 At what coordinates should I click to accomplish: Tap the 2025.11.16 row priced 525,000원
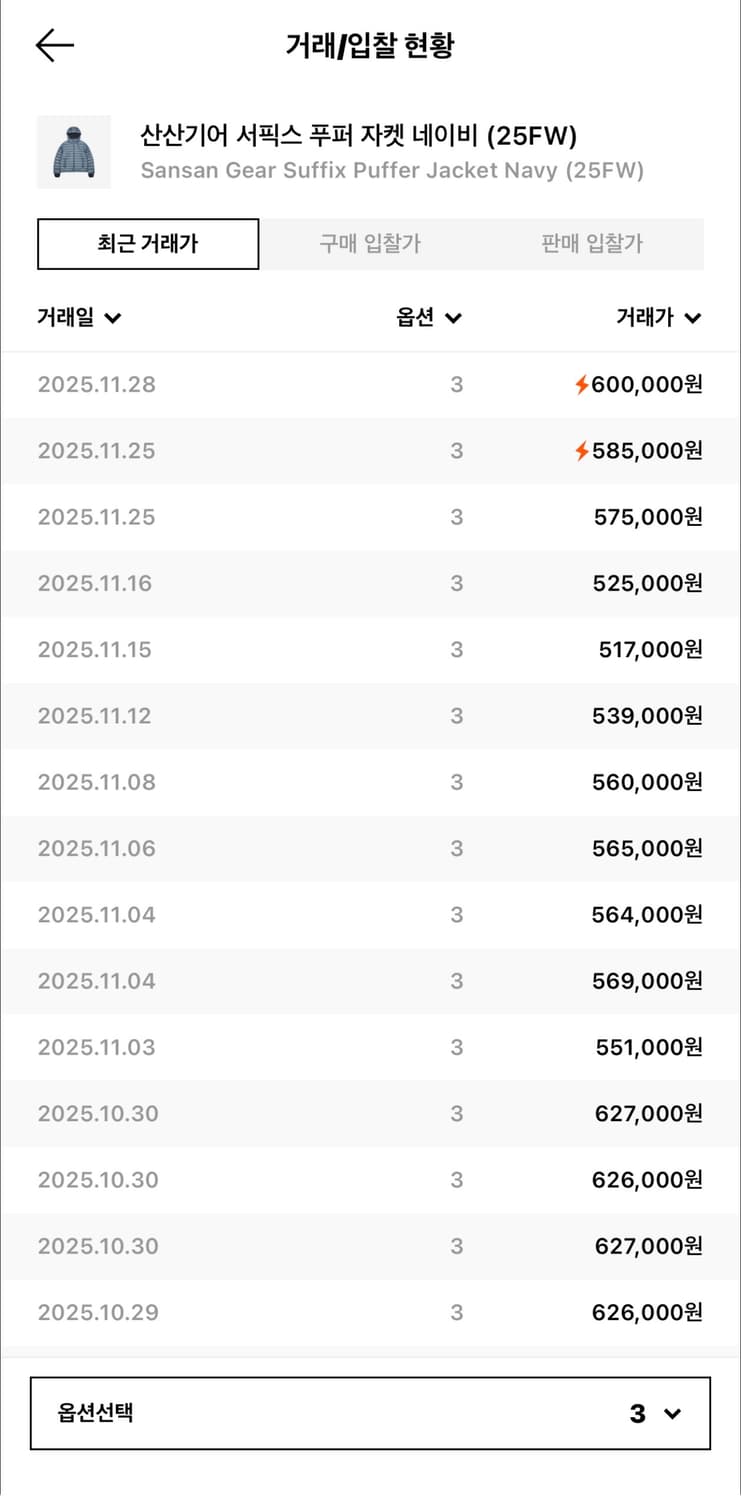370,583
